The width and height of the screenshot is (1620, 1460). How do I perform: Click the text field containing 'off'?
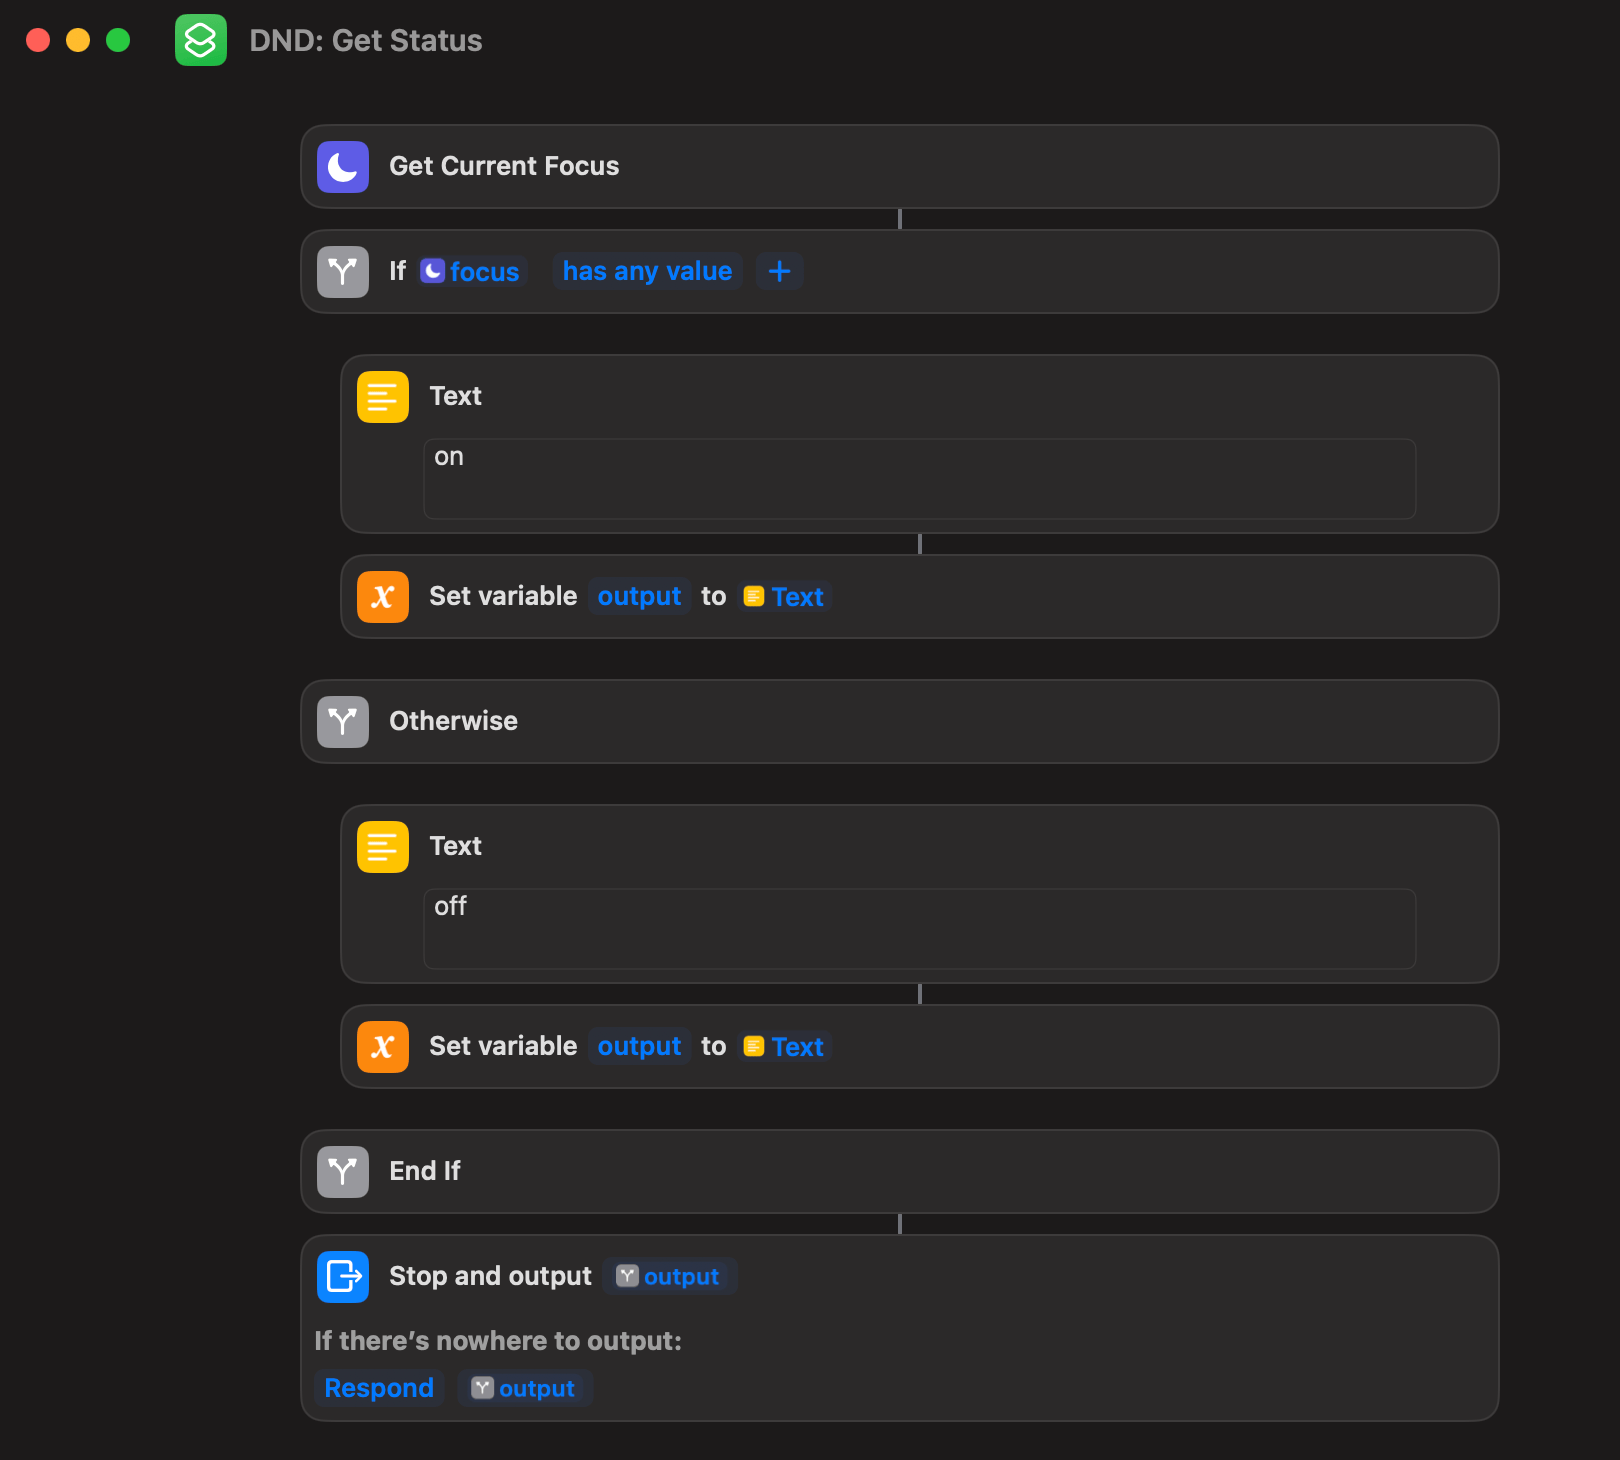pos(919,928)
